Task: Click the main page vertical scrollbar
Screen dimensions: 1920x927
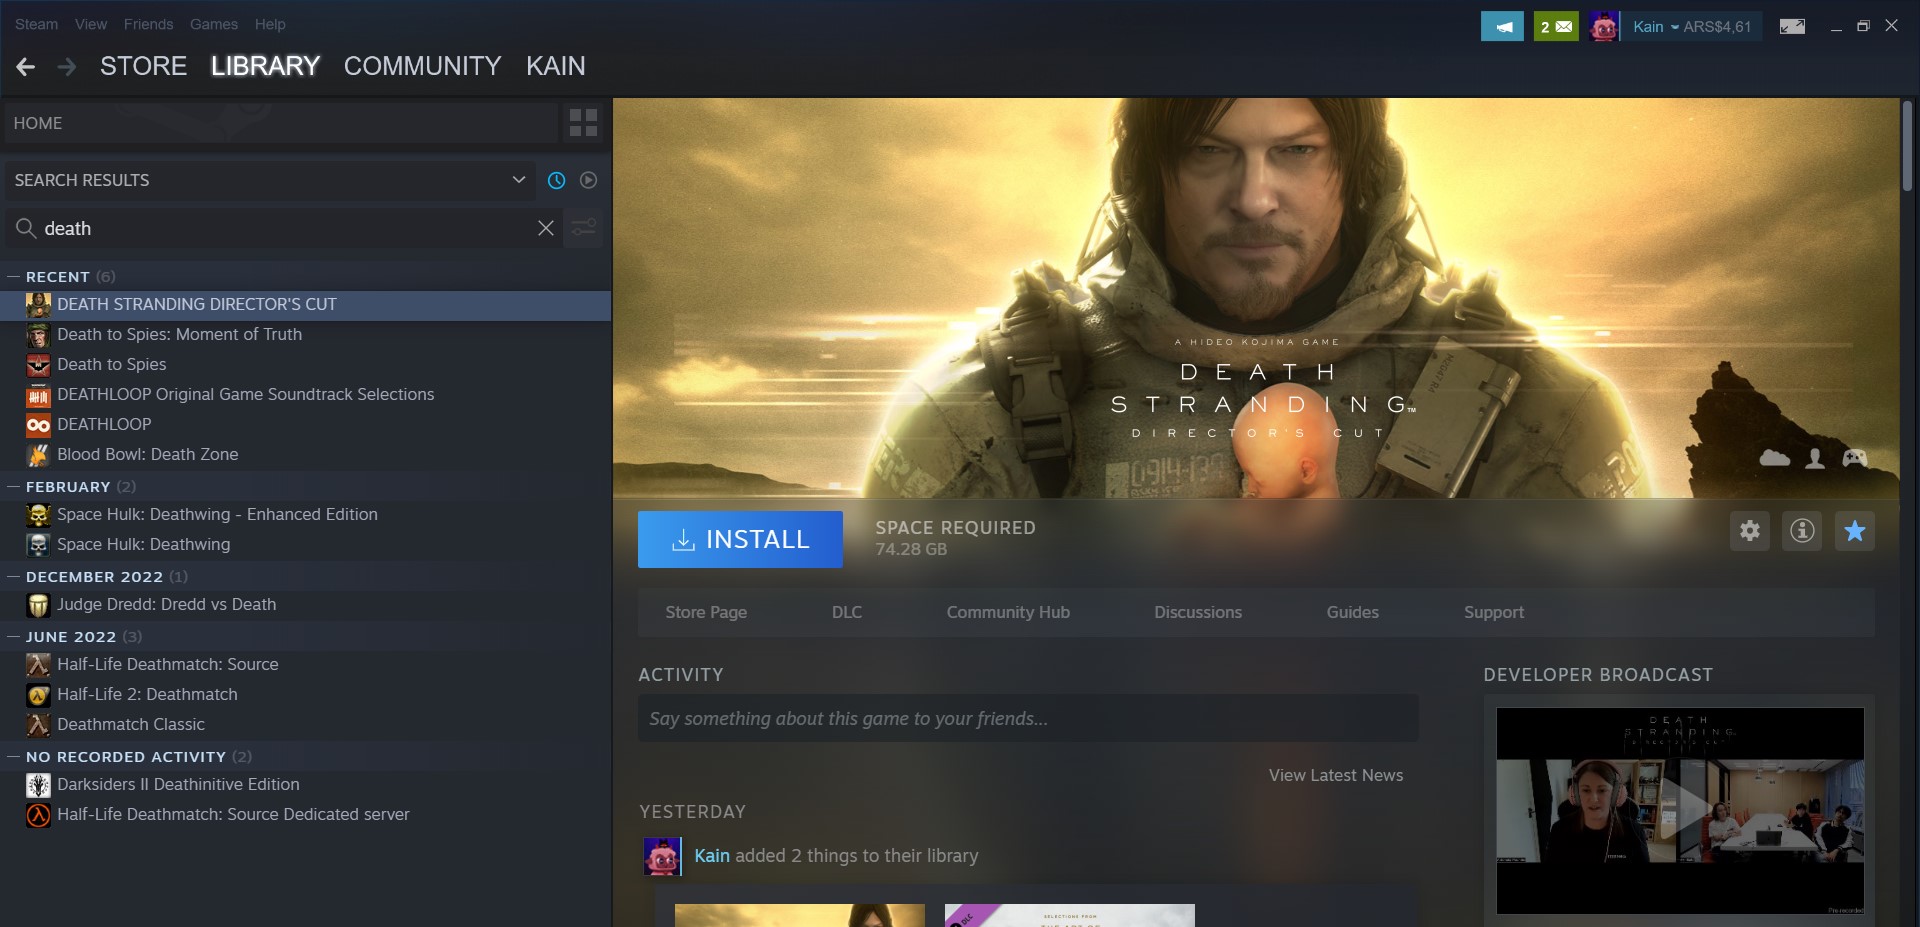Action: click(x=1907, y=146)
